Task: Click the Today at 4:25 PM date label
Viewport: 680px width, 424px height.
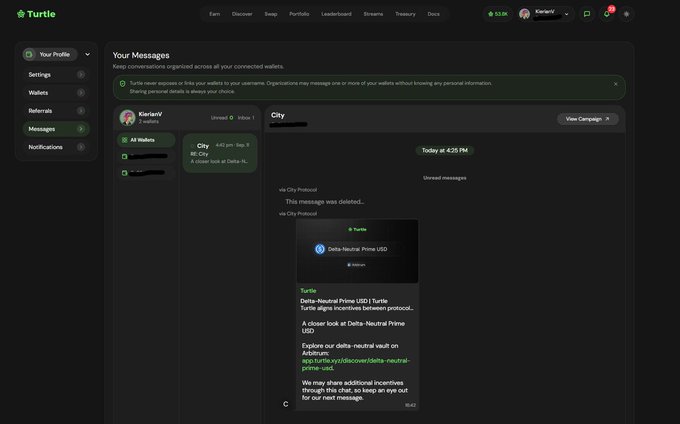Action: tap(445, 150)
